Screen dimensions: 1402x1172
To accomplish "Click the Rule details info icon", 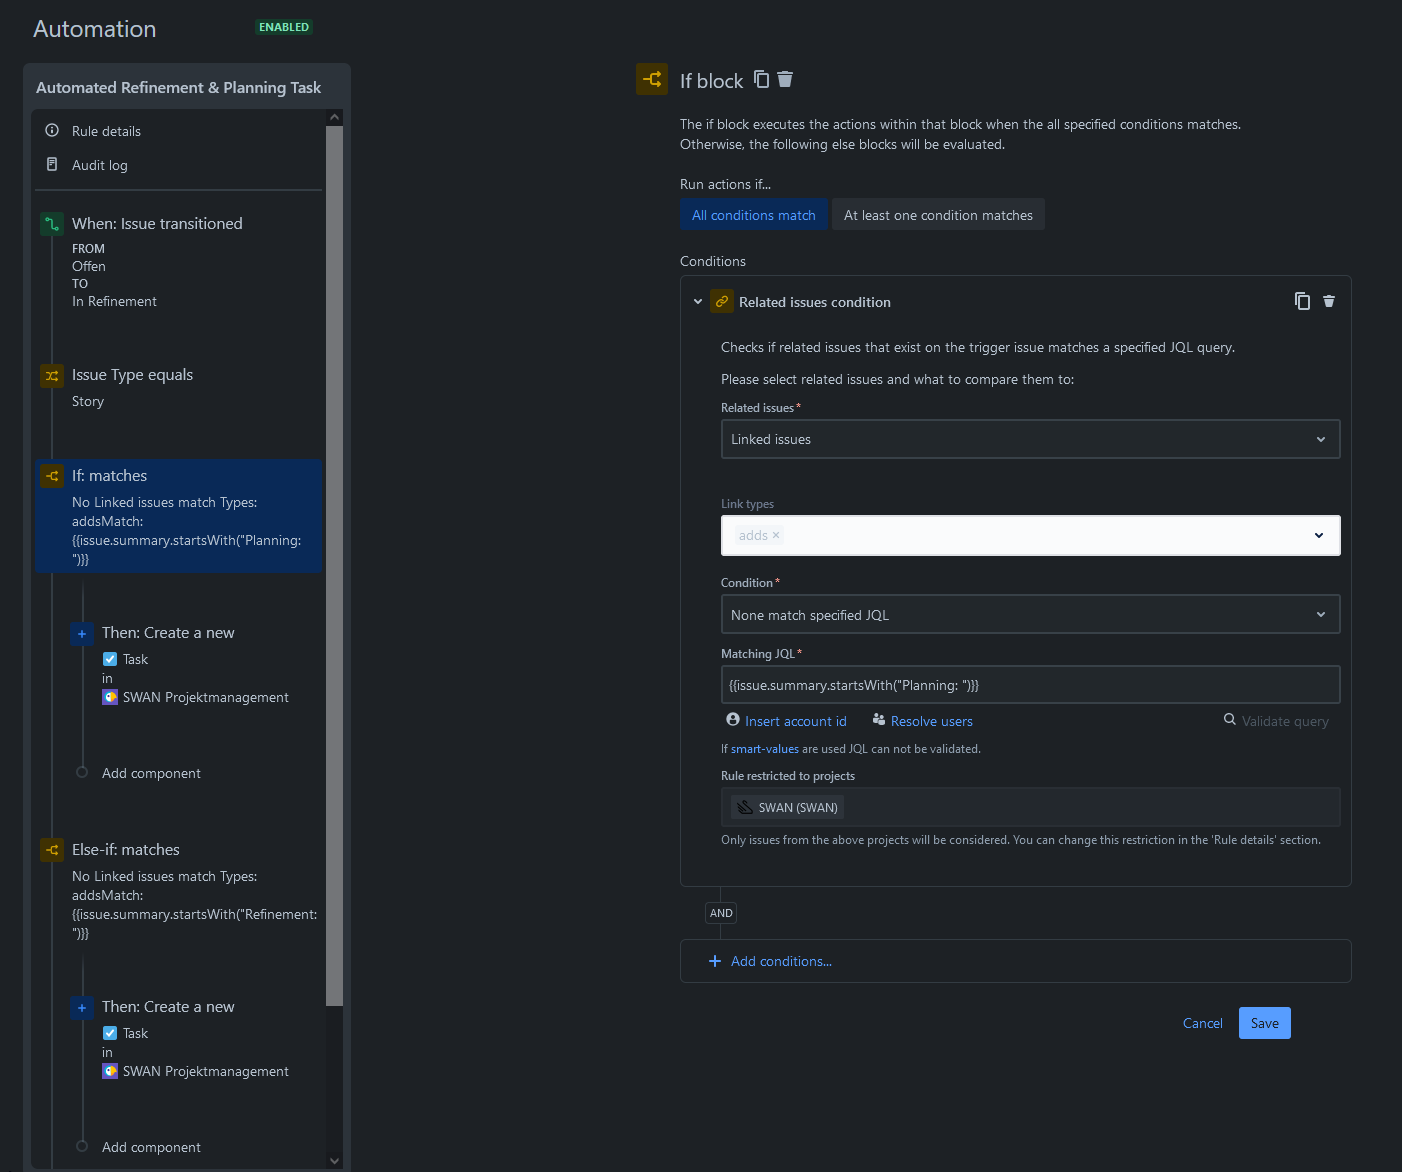I will (x=52, y=130).
